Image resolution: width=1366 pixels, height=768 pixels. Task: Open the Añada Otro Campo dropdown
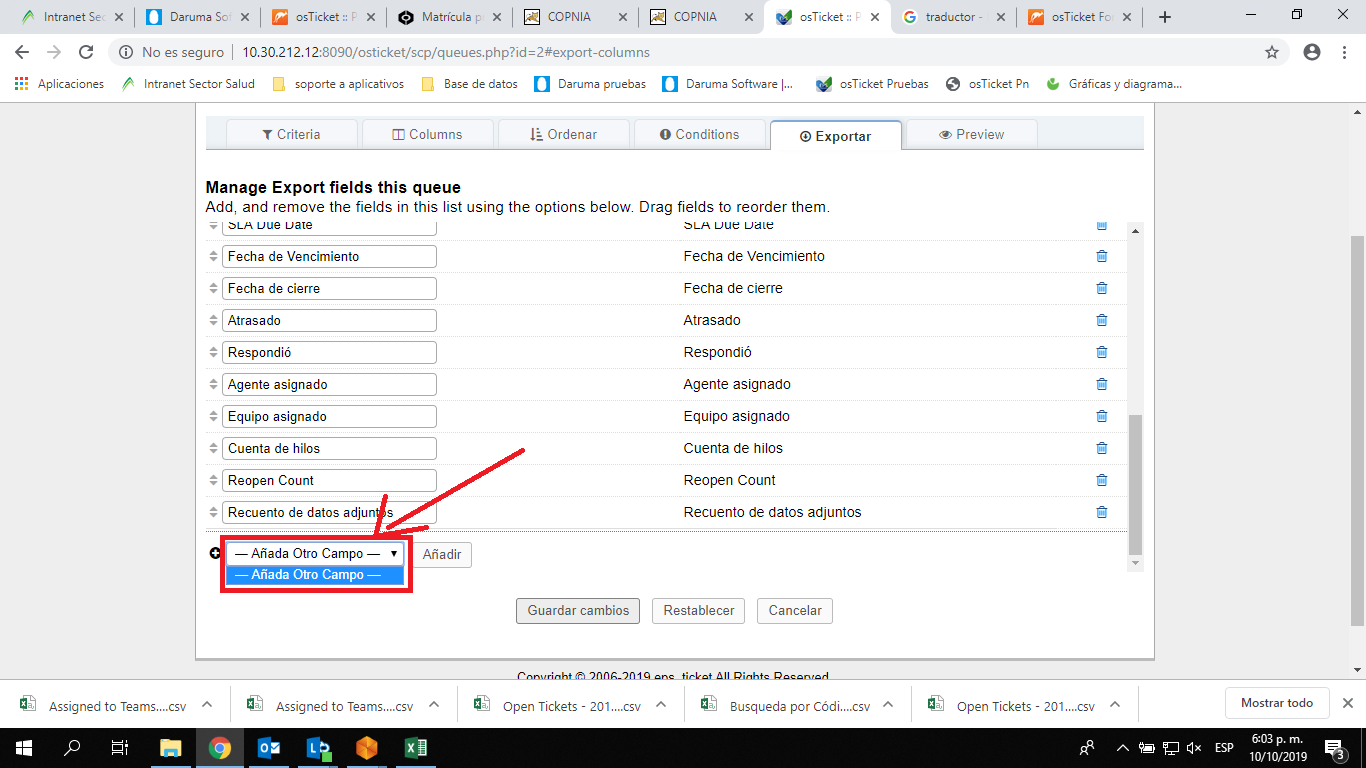click(x=315, y=553)
